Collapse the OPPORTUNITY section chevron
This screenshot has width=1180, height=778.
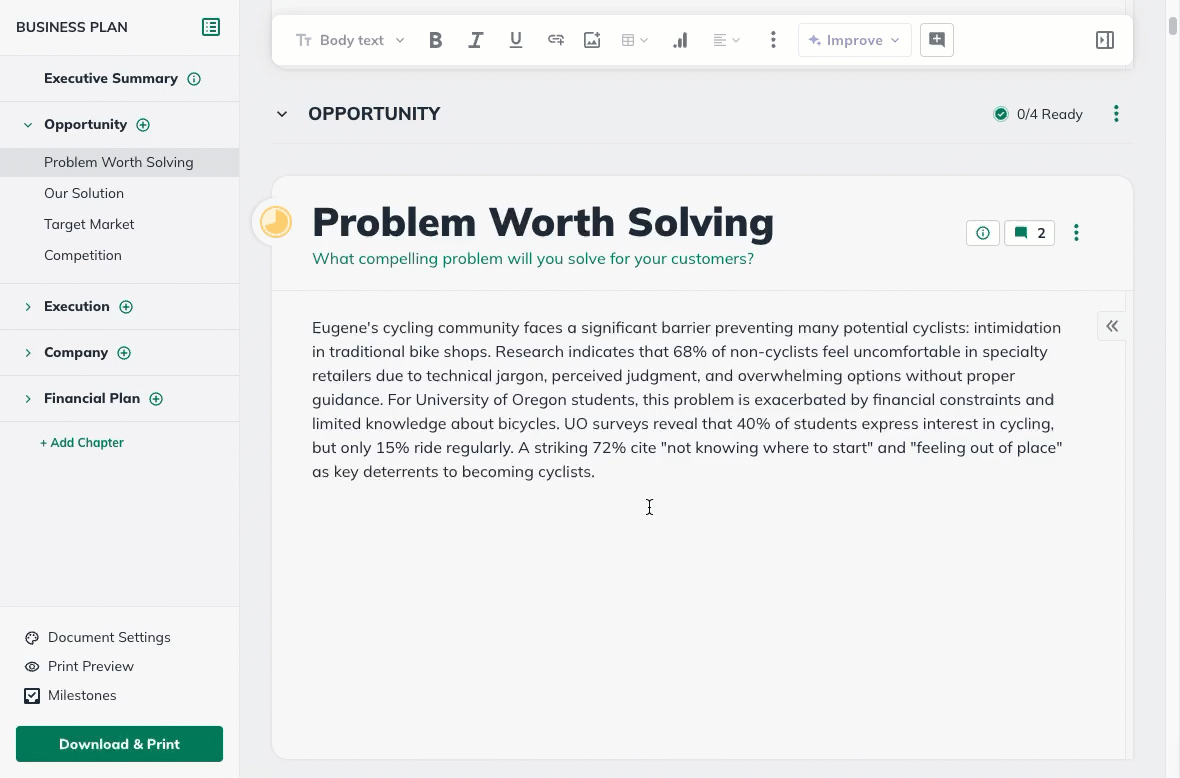282,114
